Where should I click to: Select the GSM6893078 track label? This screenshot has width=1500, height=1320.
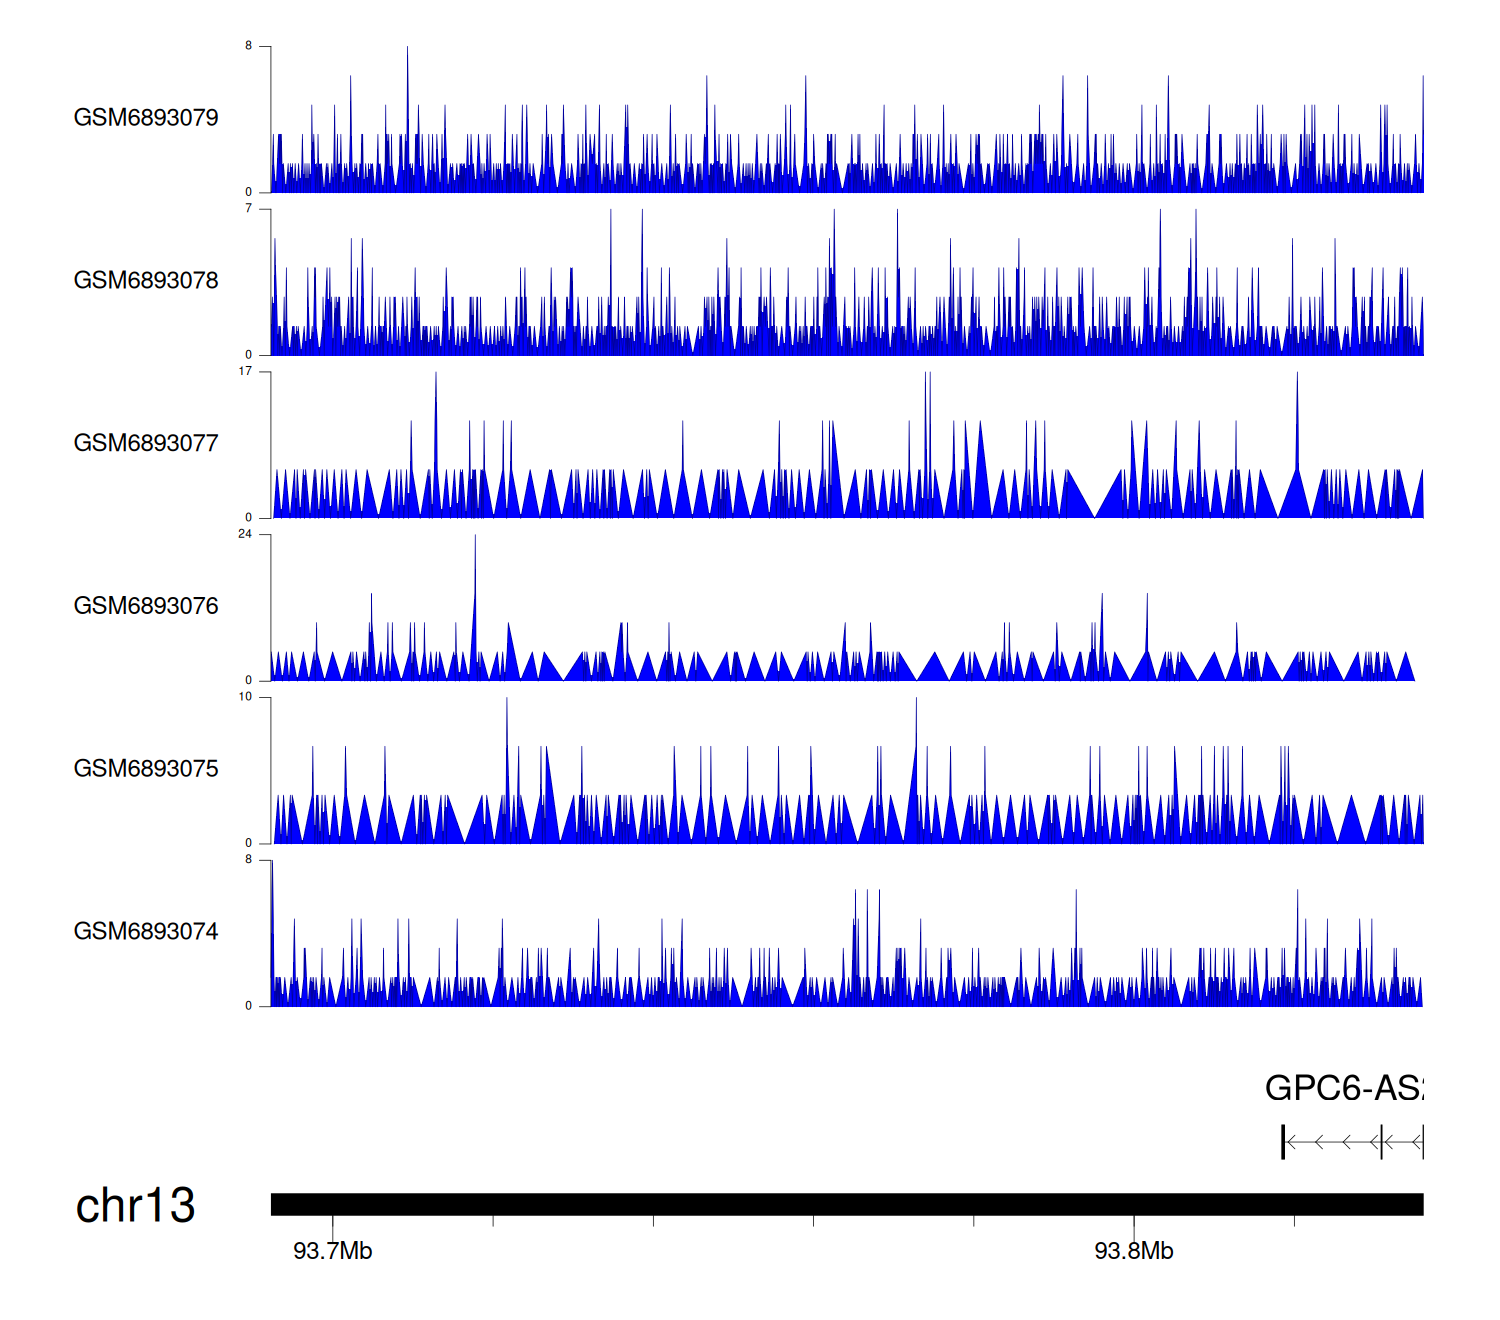point(146,281)
